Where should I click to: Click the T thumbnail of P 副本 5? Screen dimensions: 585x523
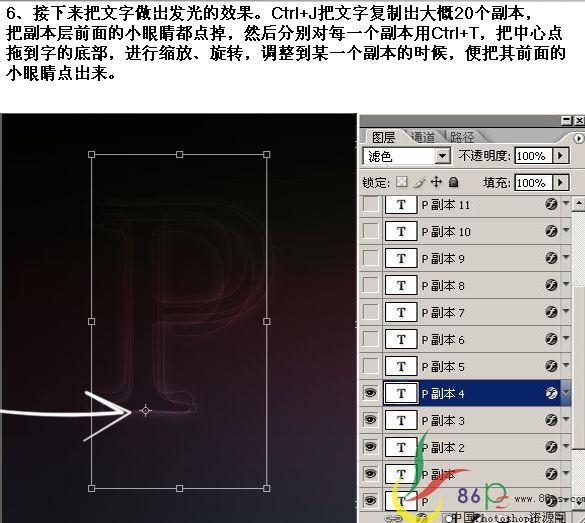pyautogui.click(x=401, y=366)
